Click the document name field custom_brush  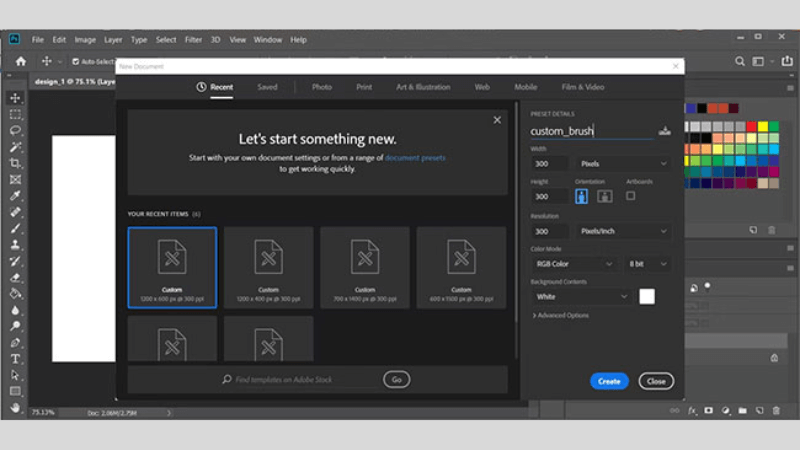click(x=592, y=131)
